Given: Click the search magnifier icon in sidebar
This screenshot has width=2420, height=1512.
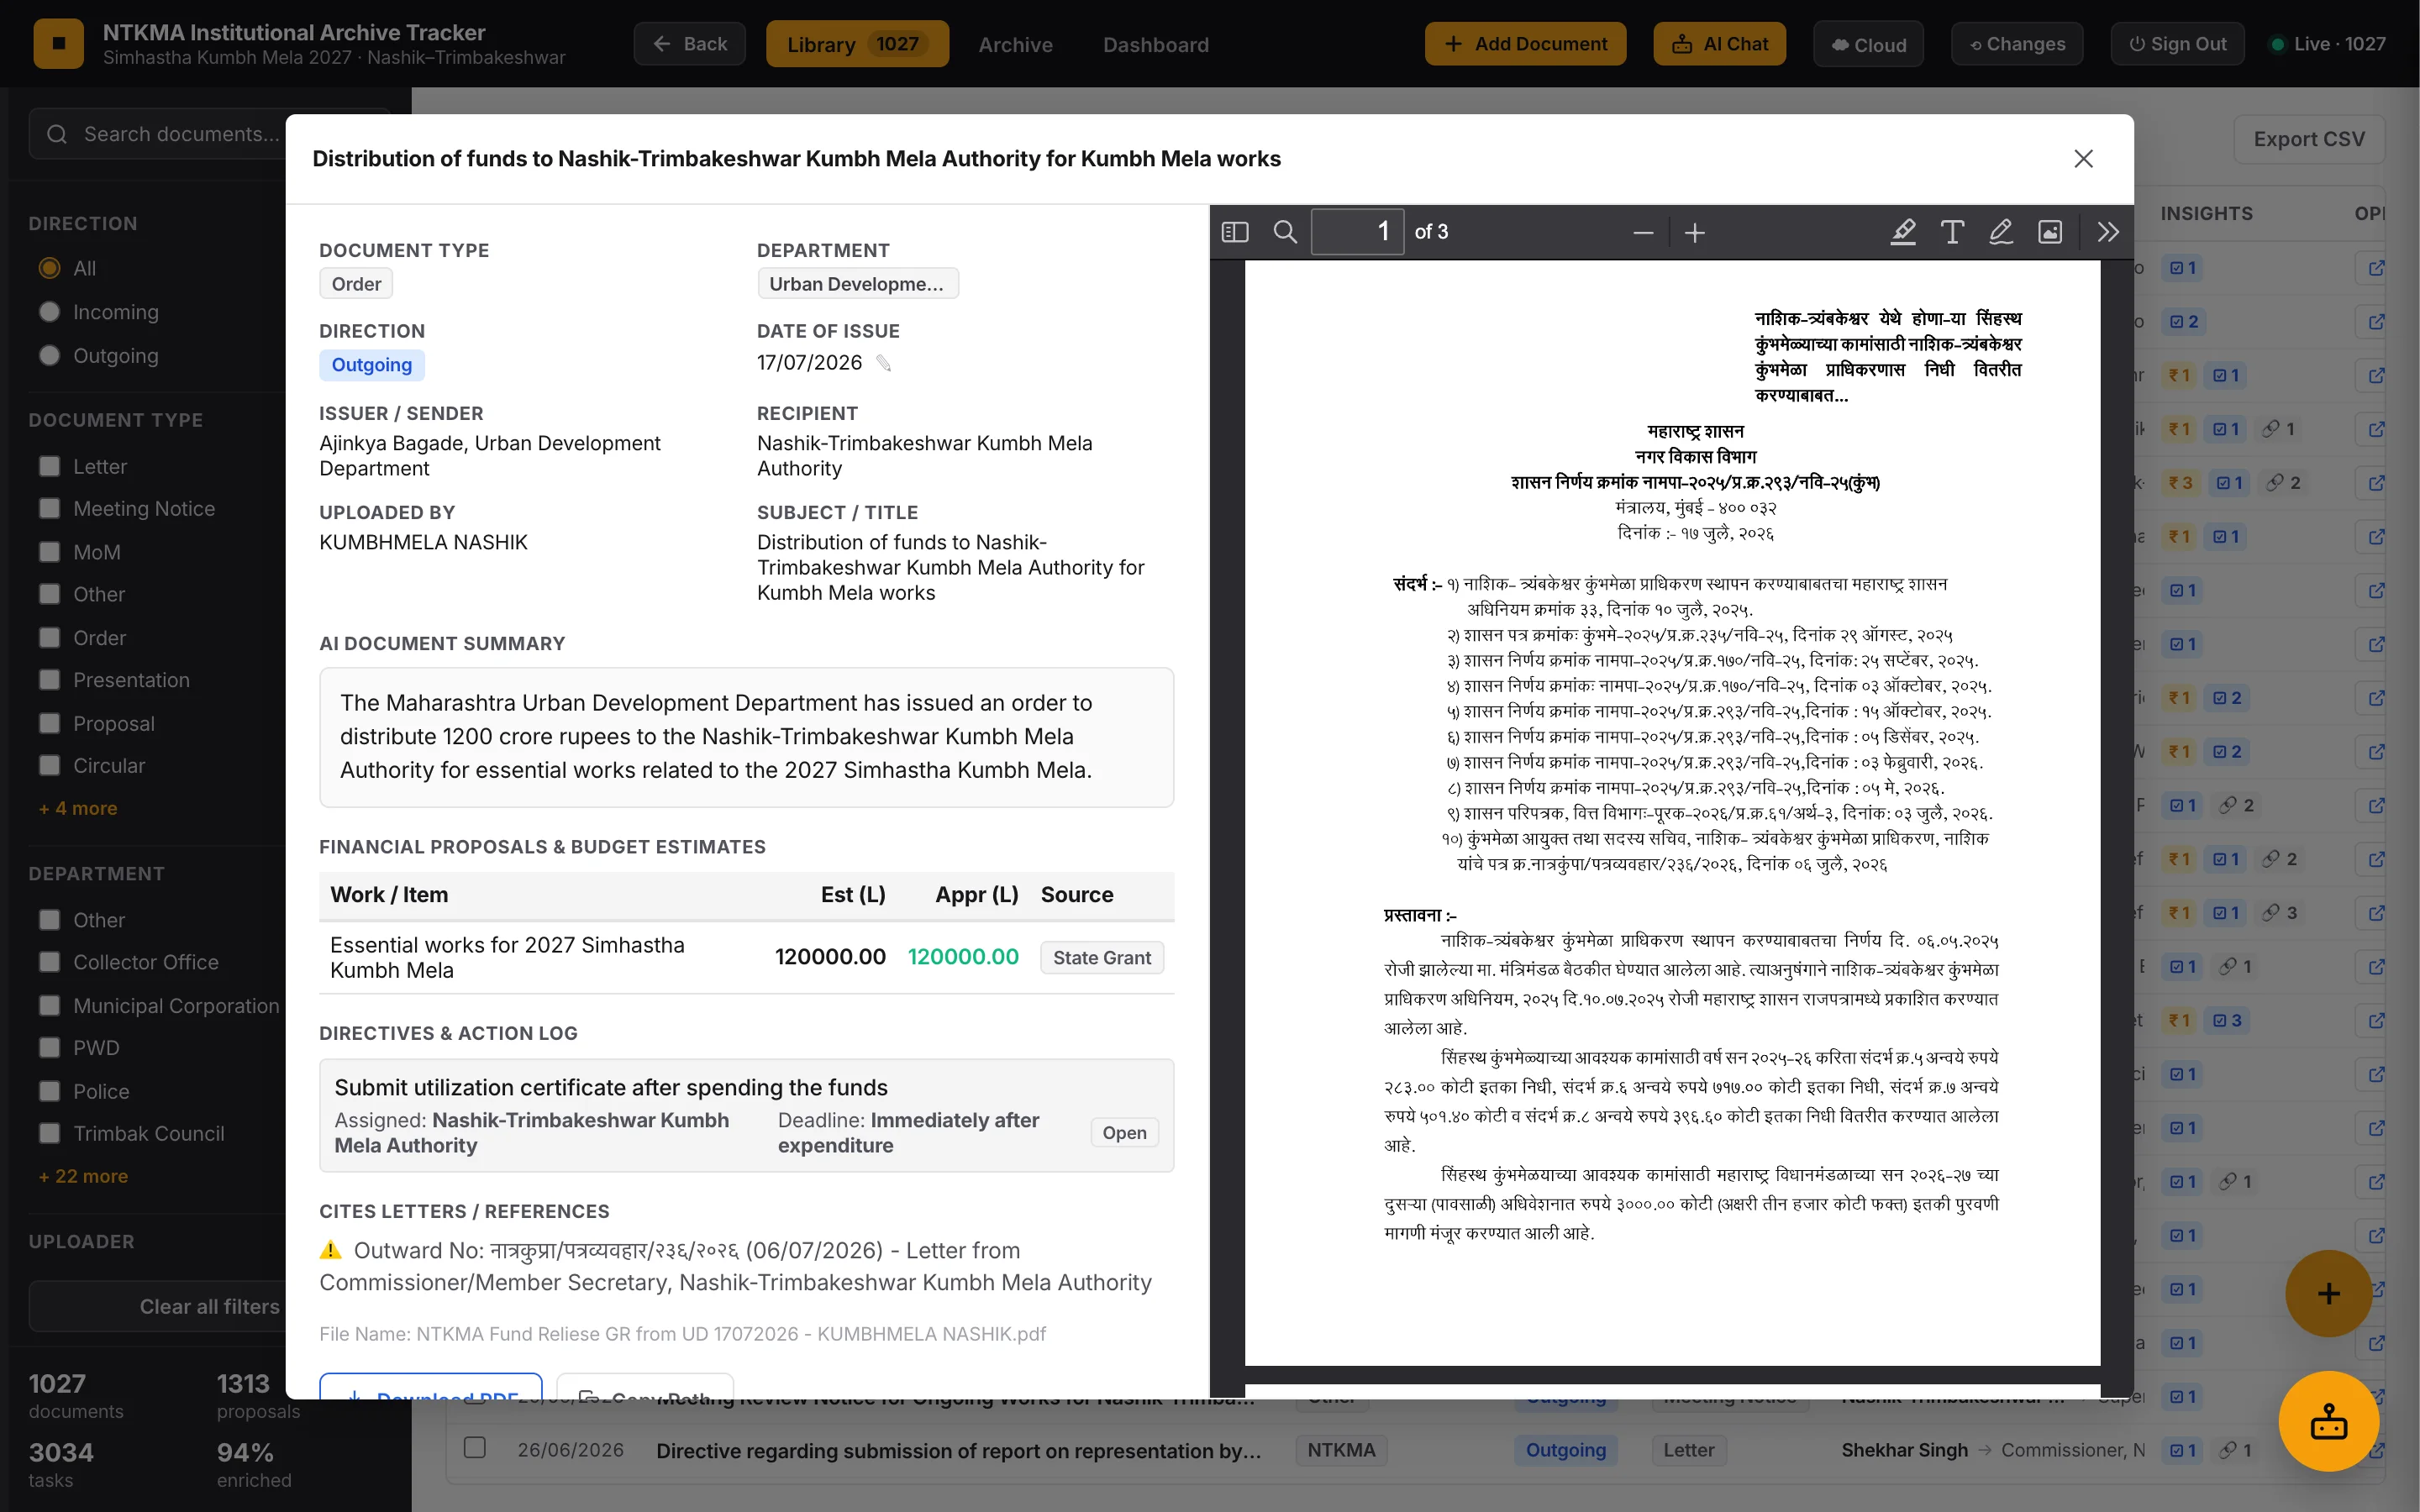Looking at the screenshot, I should (57, 134).
